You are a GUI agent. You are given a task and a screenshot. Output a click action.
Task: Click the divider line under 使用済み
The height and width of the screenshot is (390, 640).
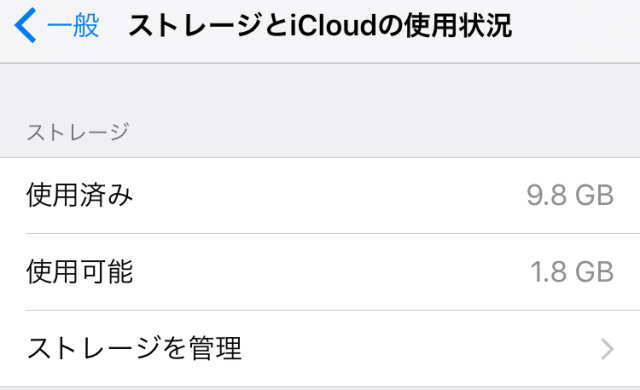click(332, 234)
